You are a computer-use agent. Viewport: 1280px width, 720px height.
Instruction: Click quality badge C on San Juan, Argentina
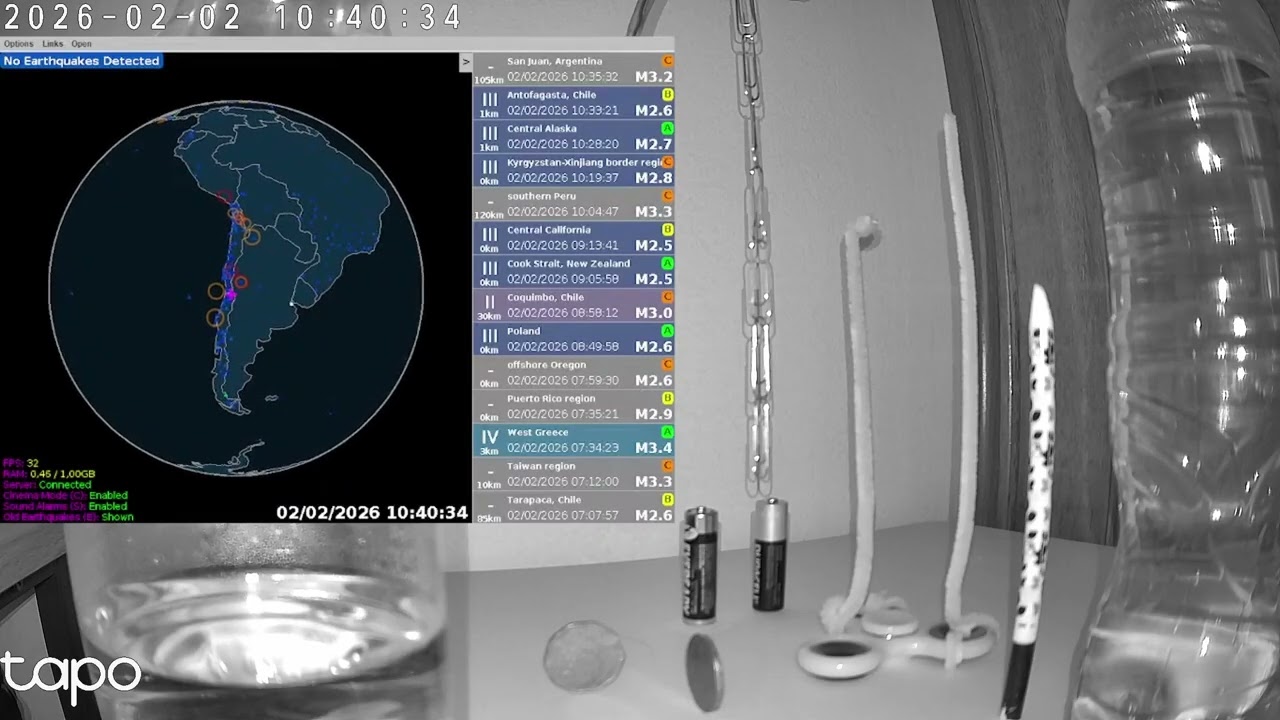(668, 61)
